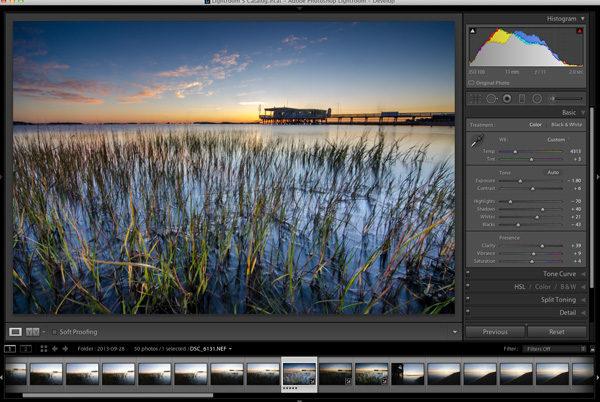Toggle highlight clipping indicator in histogram
The width and height of the screenshot is (600, 402).
coord(579,31)
